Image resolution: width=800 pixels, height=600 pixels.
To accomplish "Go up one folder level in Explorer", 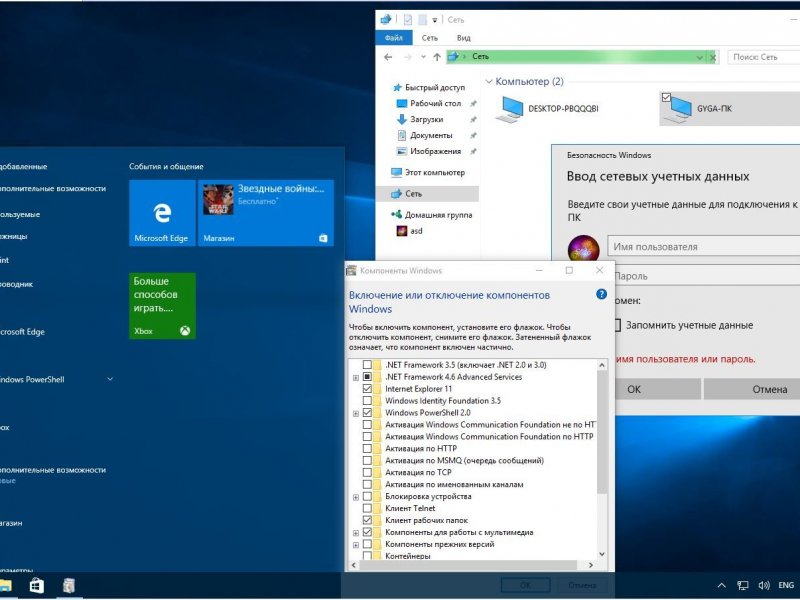I will [x=437, y=57].
